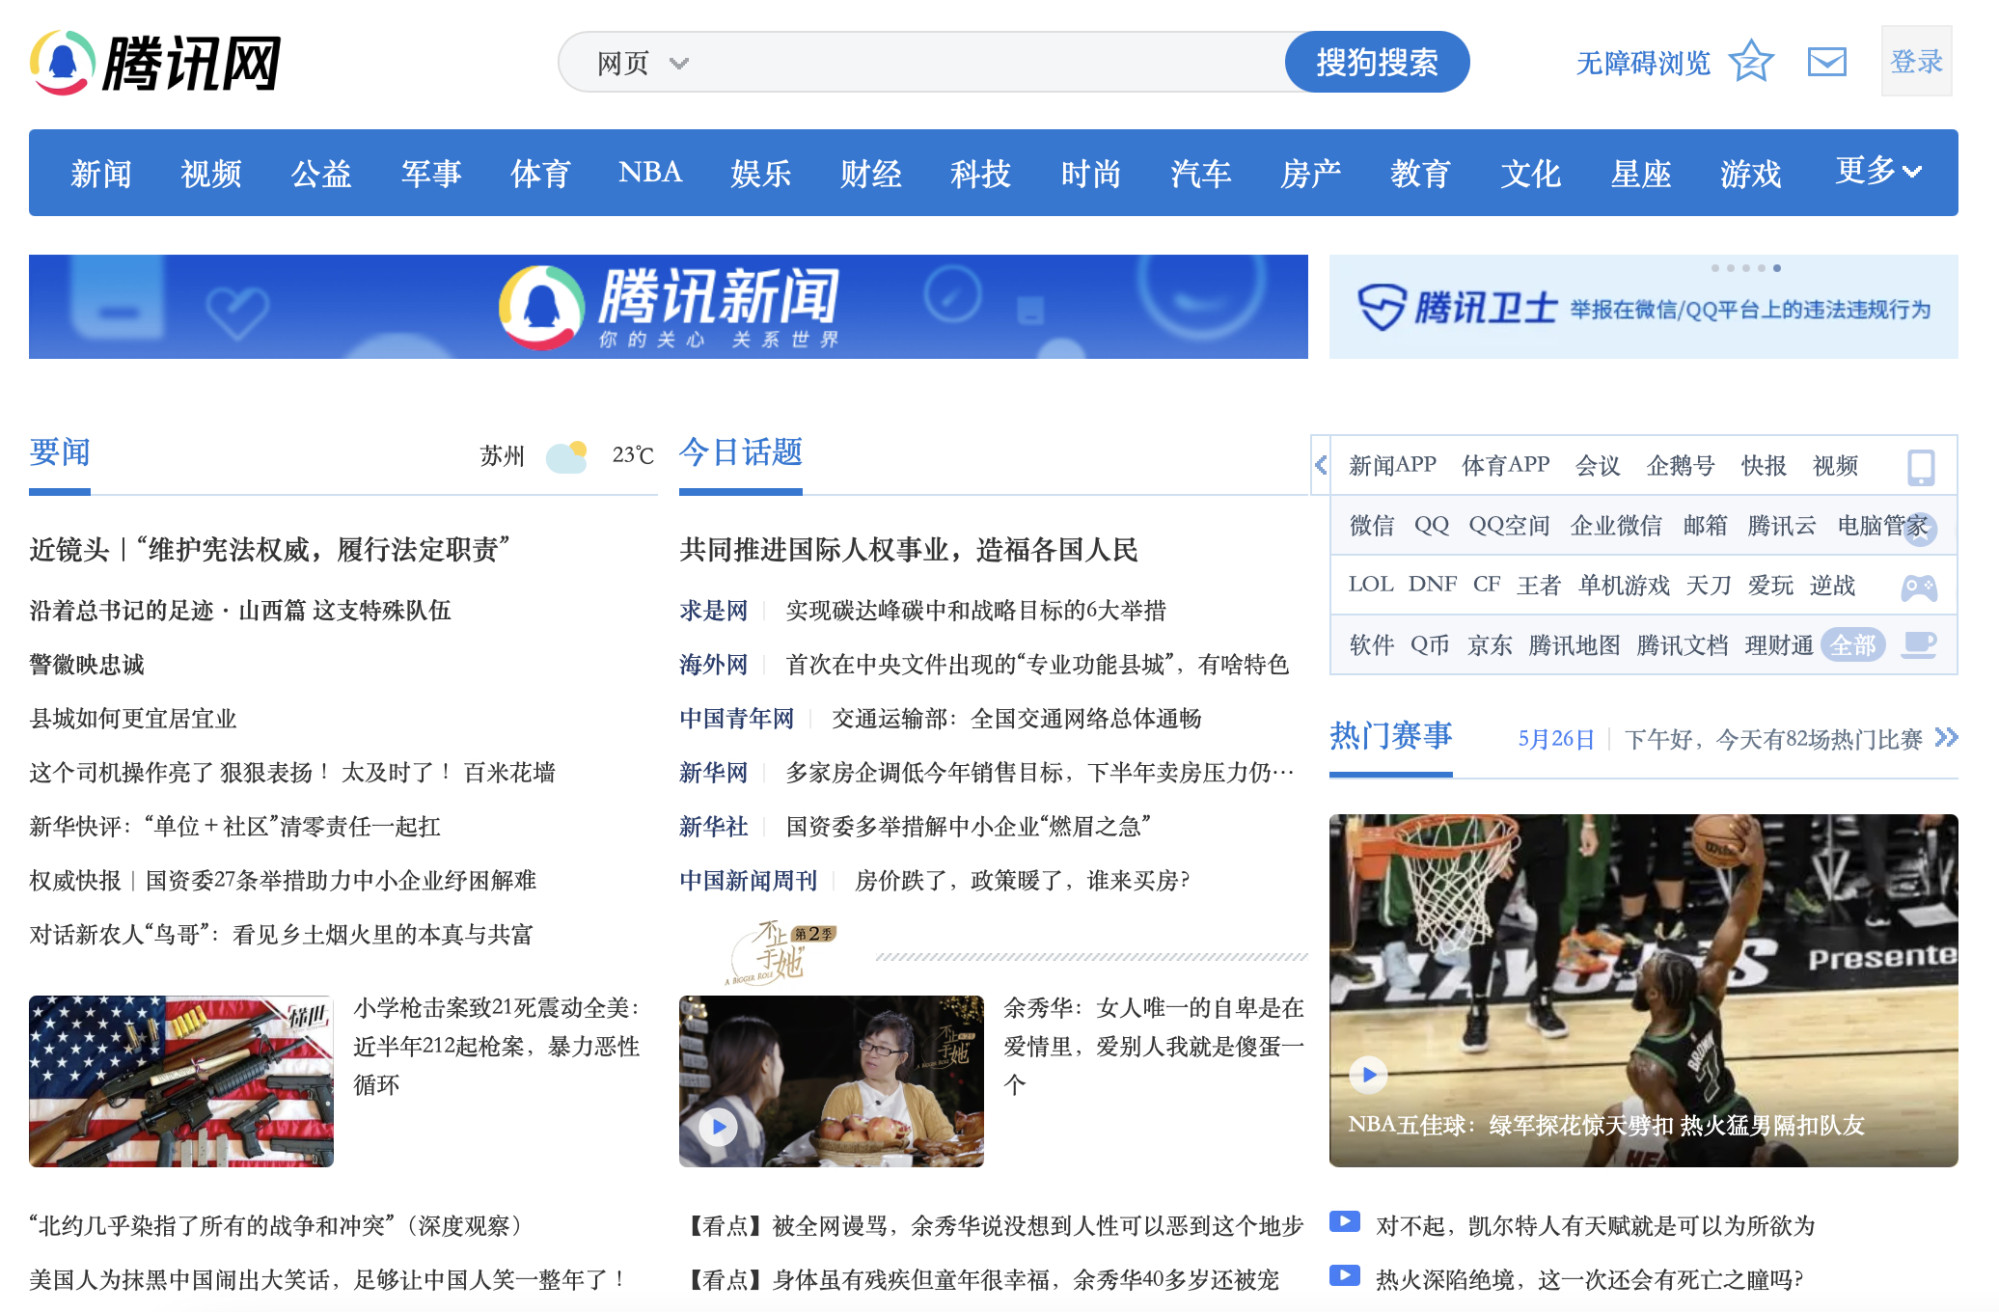Viewport: 1999px width, 1312px height.
Task: Play the 余秀华 interview video
Action: pyautogui.click(x=718, y=1127)
